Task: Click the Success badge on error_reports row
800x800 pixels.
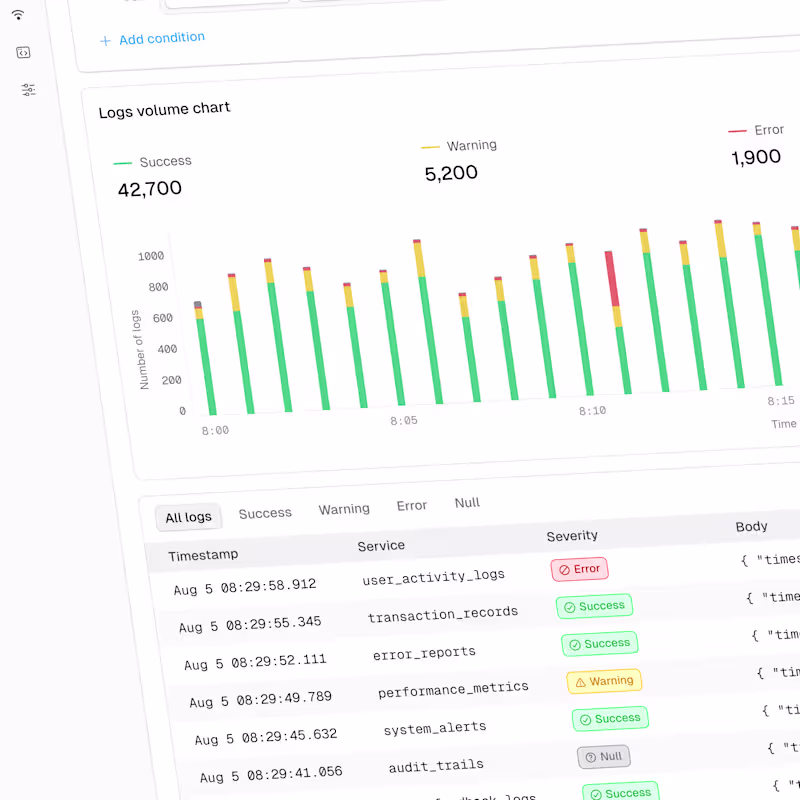Action: 599,643
